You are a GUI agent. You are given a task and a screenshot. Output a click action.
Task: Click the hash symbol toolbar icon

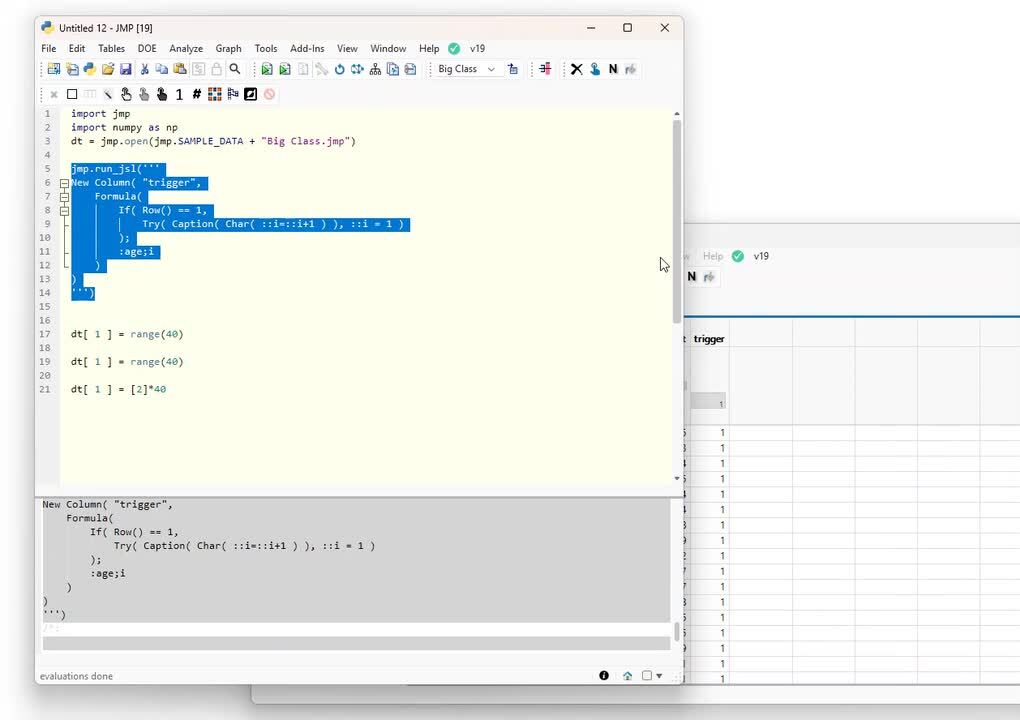click(x=197, y=94)
